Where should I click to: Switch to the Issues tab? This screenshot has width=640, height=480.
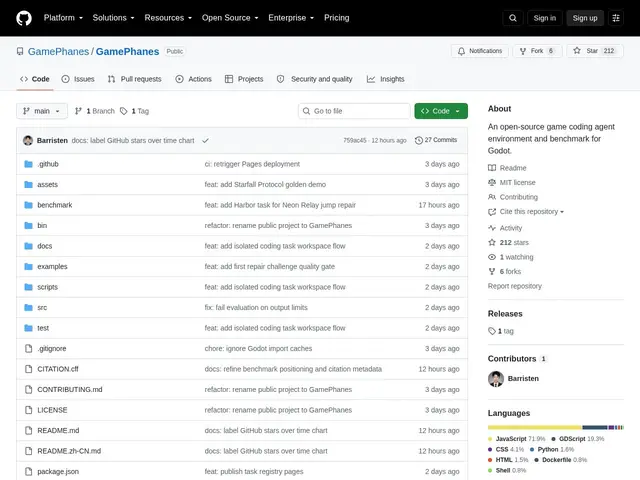point(78,79)
